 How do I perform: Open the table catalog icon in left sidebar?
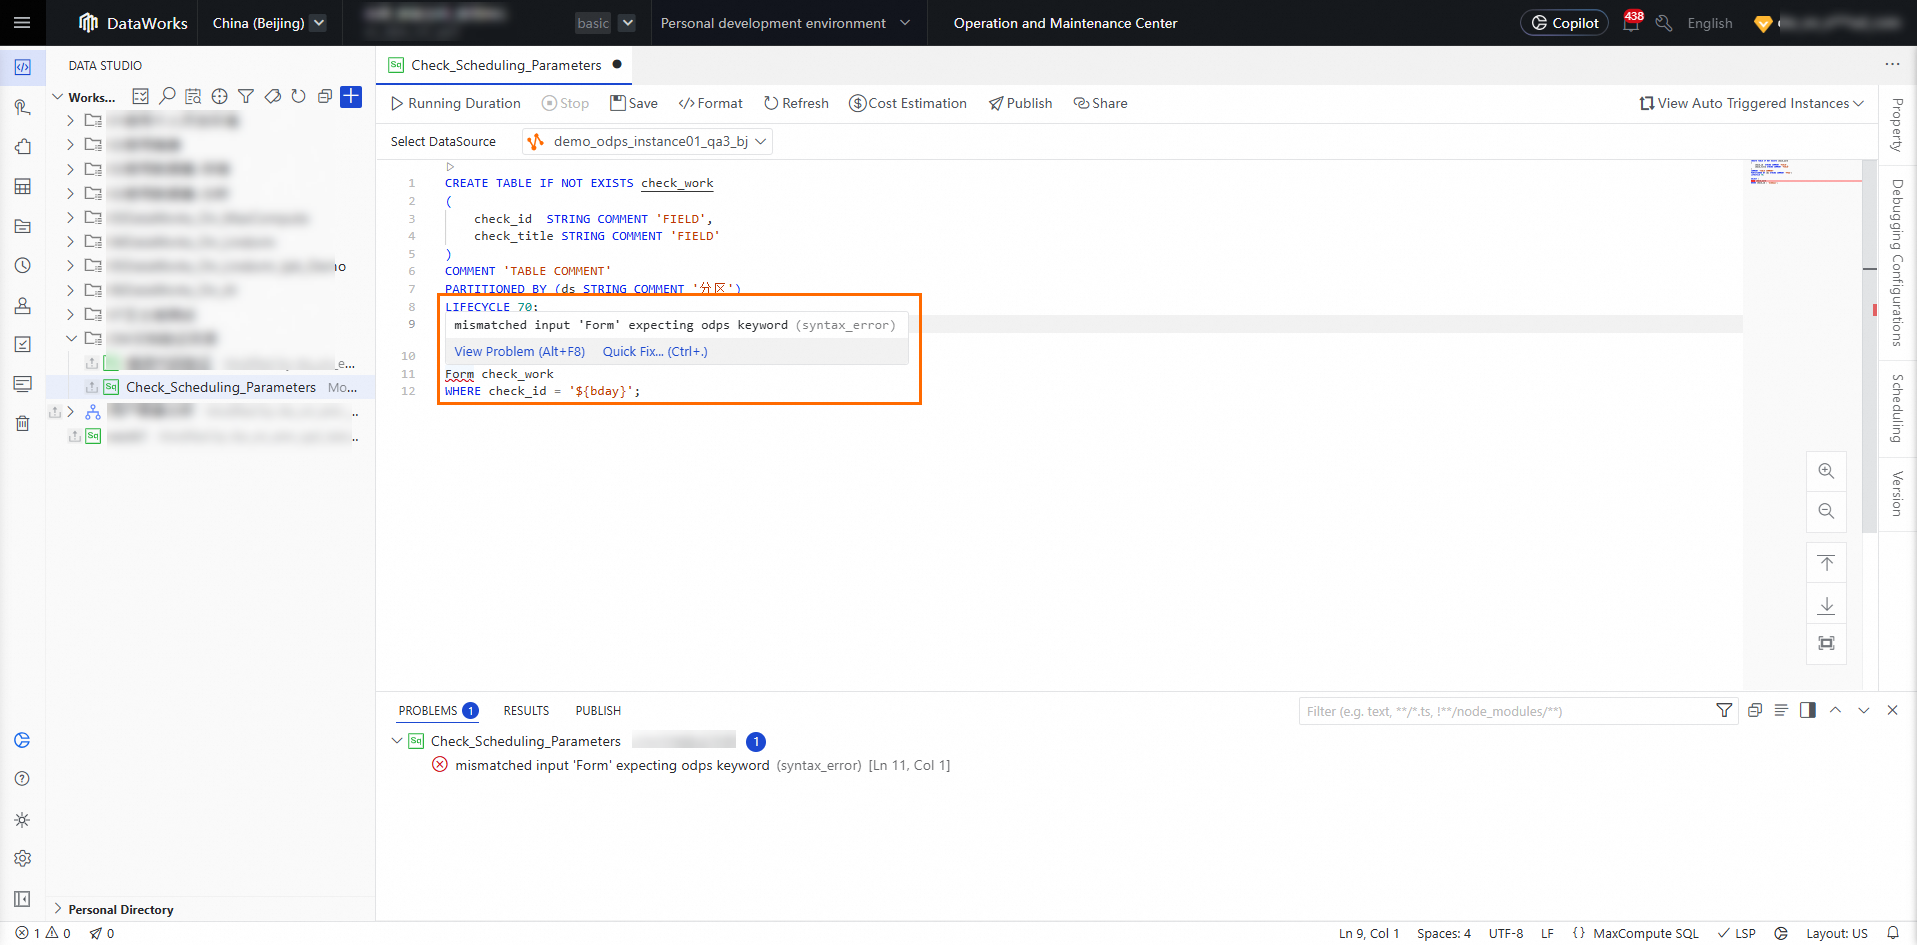(x=22, y=187)
